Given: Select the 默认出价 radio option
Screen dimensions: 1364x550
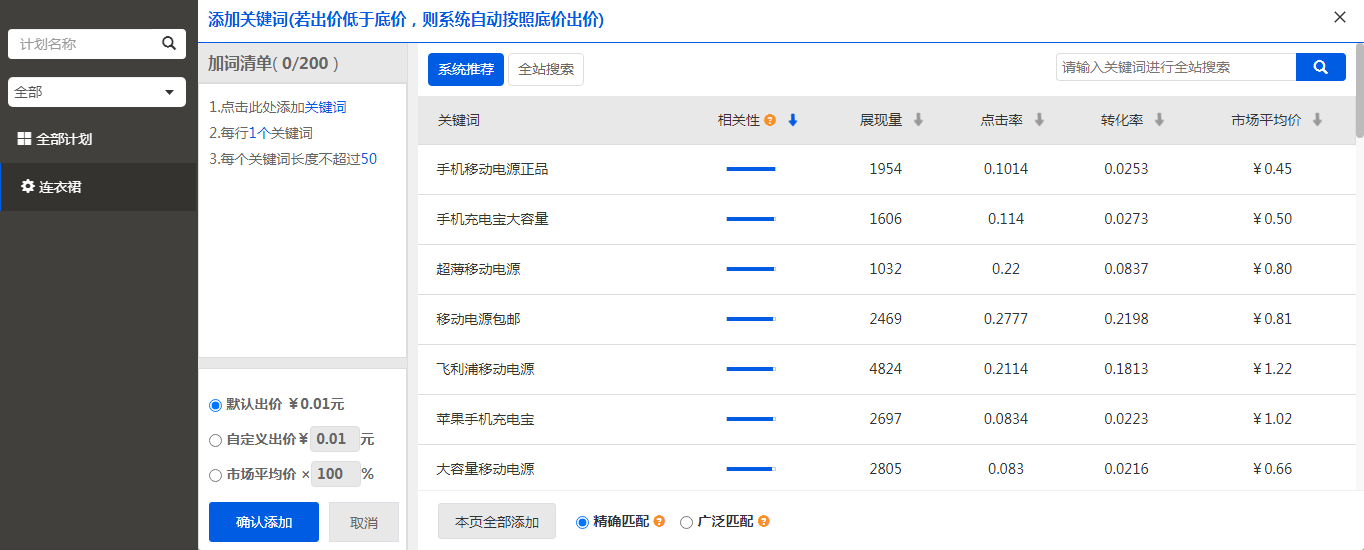Looking at the screenshot, I should [x=215, y=405].
